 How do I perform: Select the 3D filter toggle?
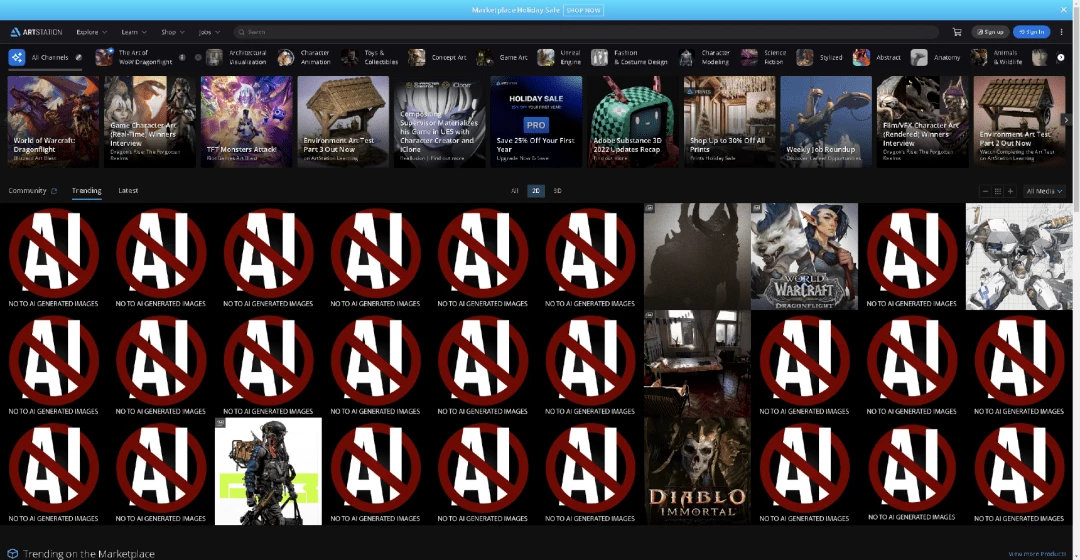[x=557, y=191]
